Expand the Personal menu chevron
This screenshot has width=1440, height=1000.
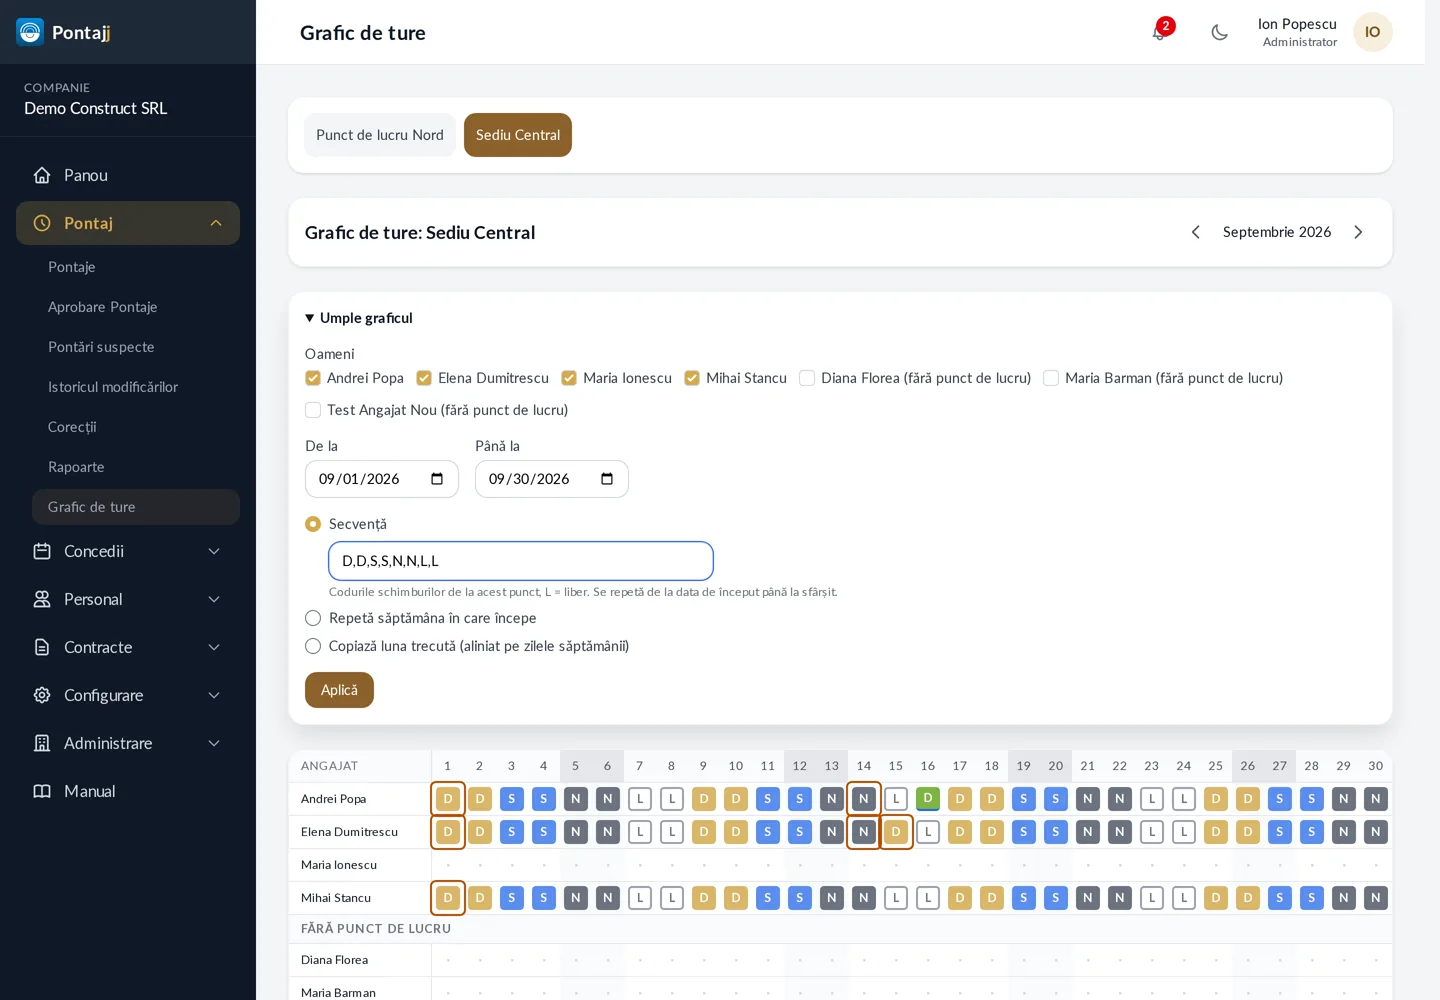pyautogui.click(x=214, y=599)
